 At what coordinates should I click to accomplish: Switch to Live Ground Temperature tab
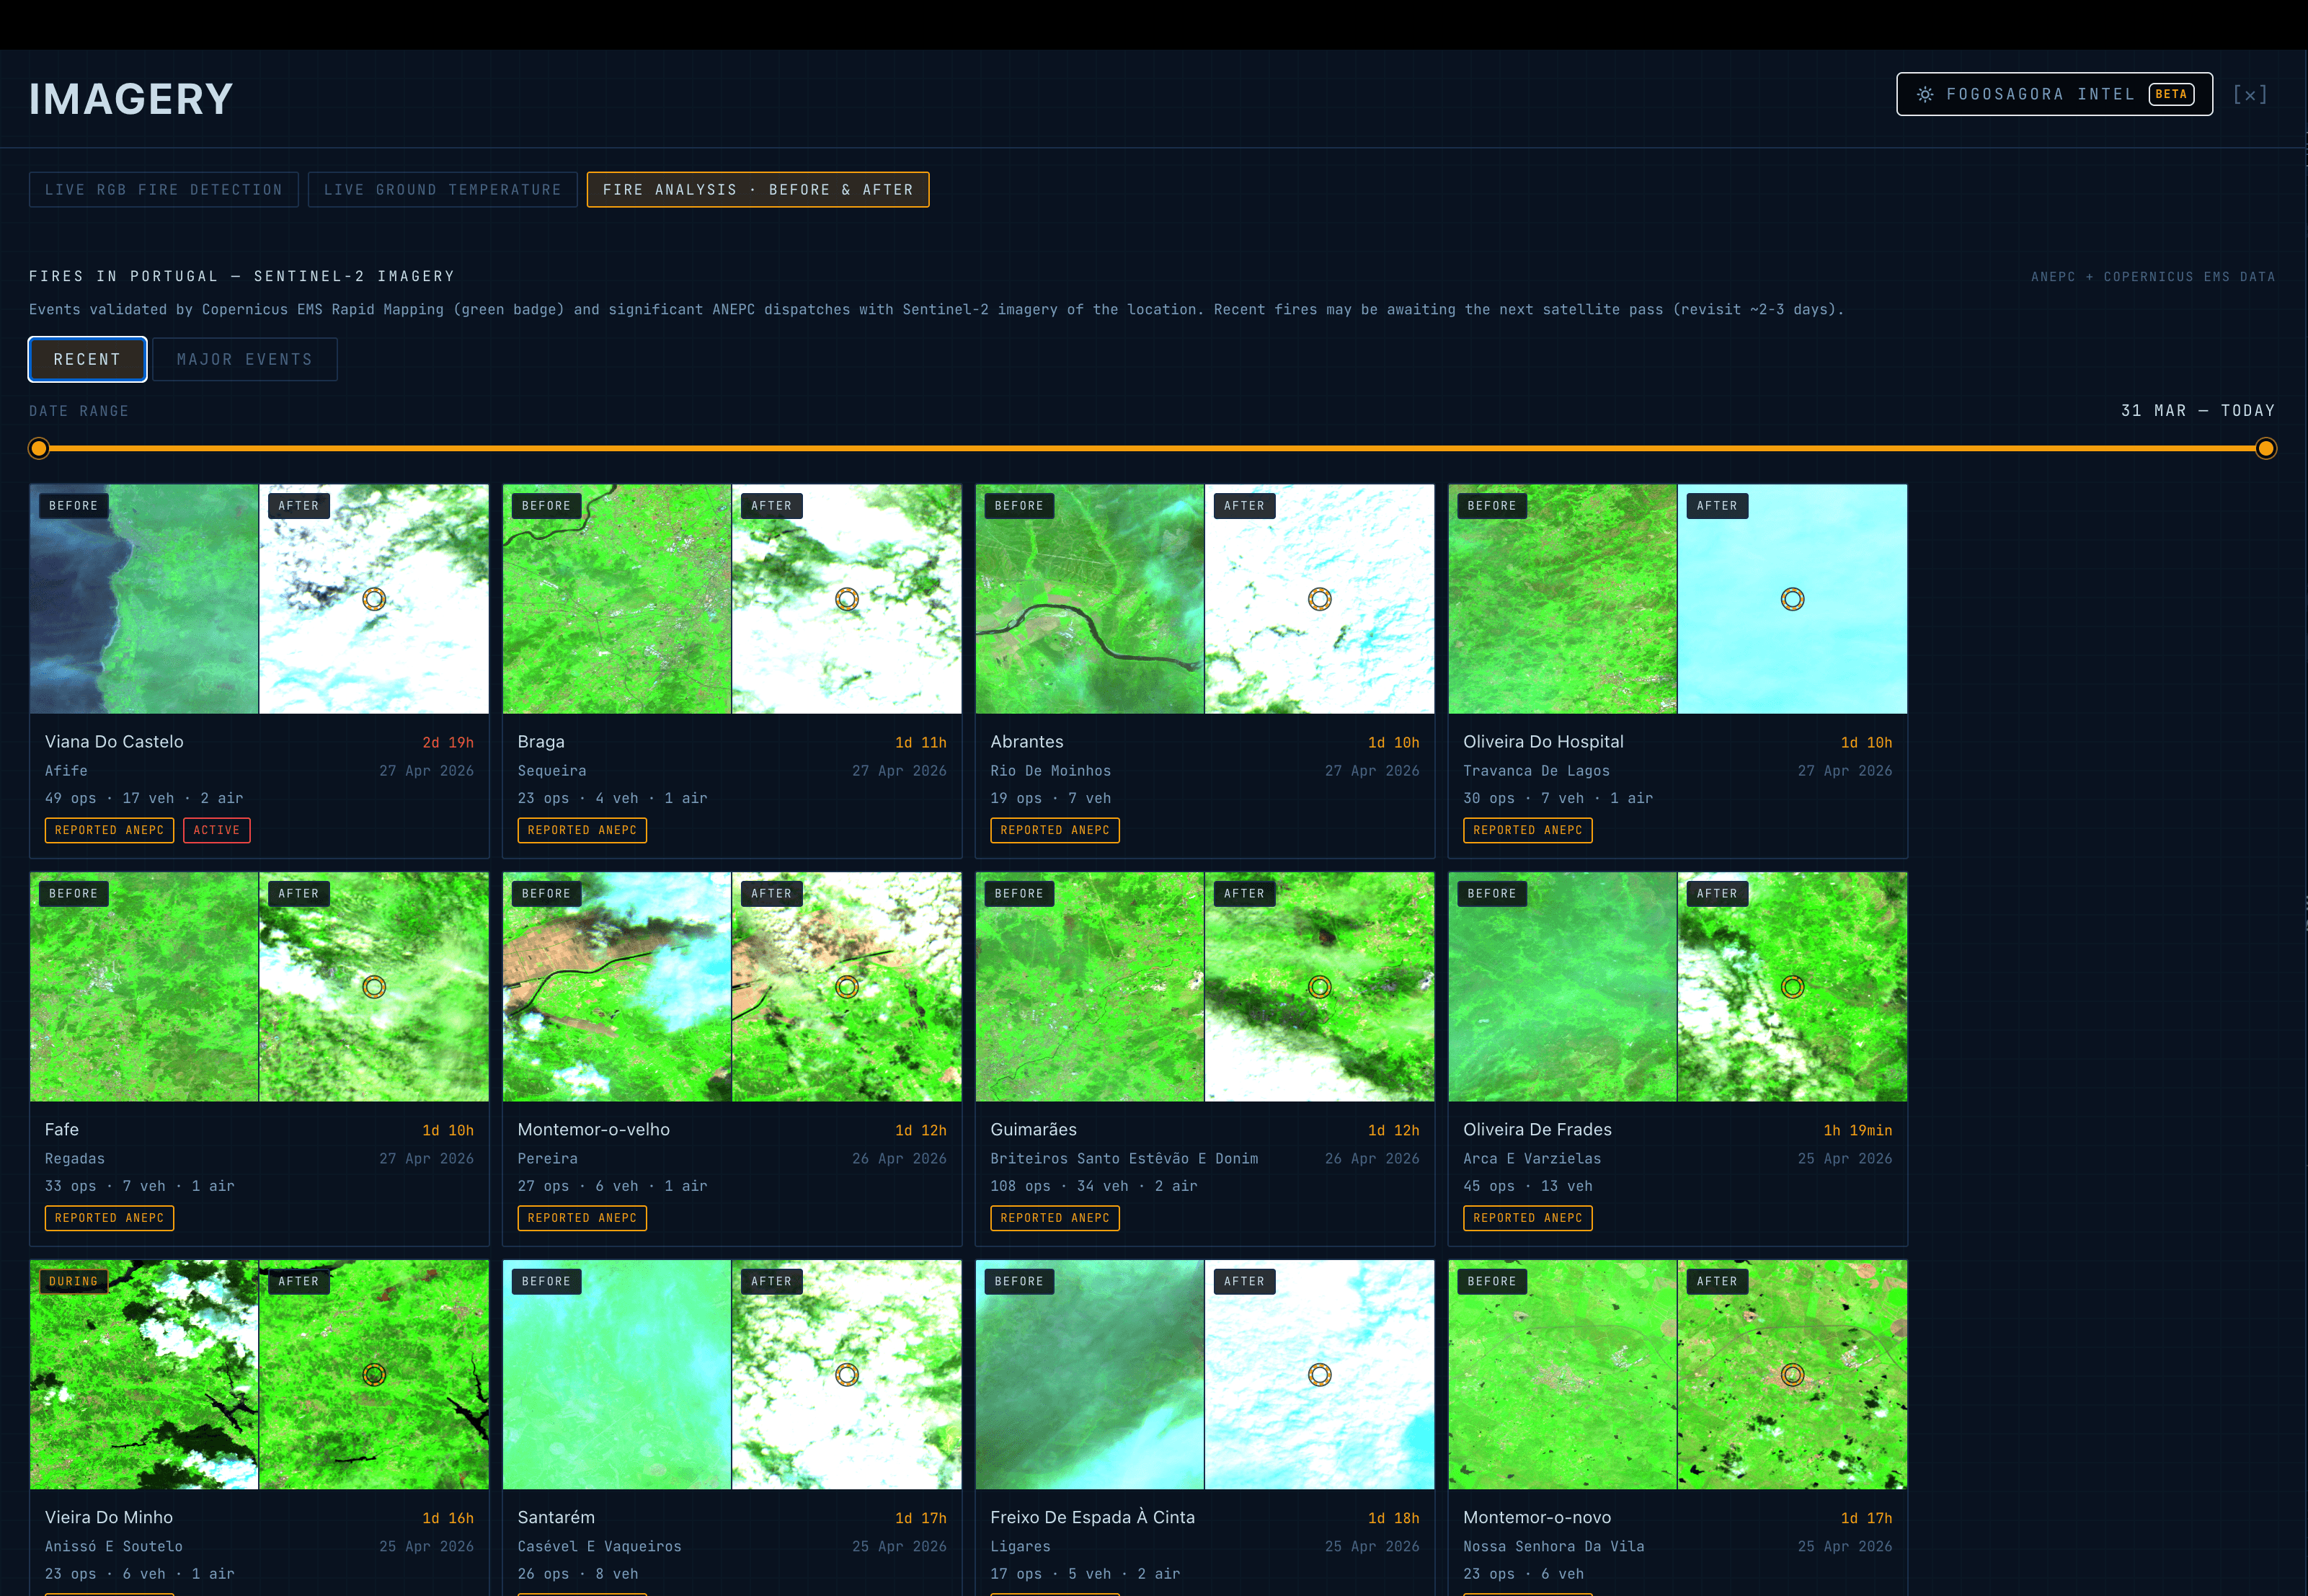click(442, 190)
